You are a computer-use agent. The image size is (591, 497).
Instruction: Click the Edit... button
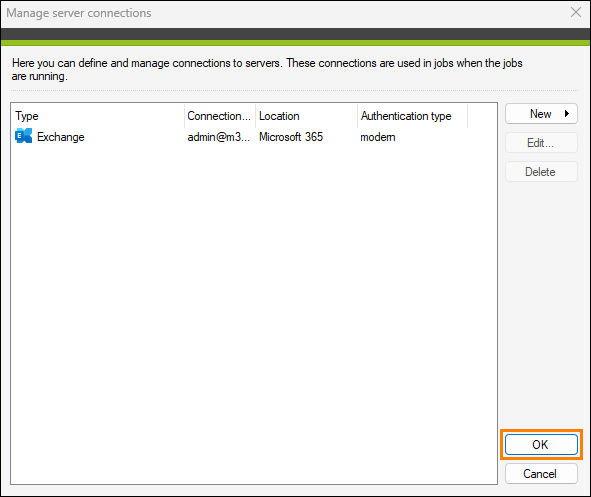[x=541, y=143]
